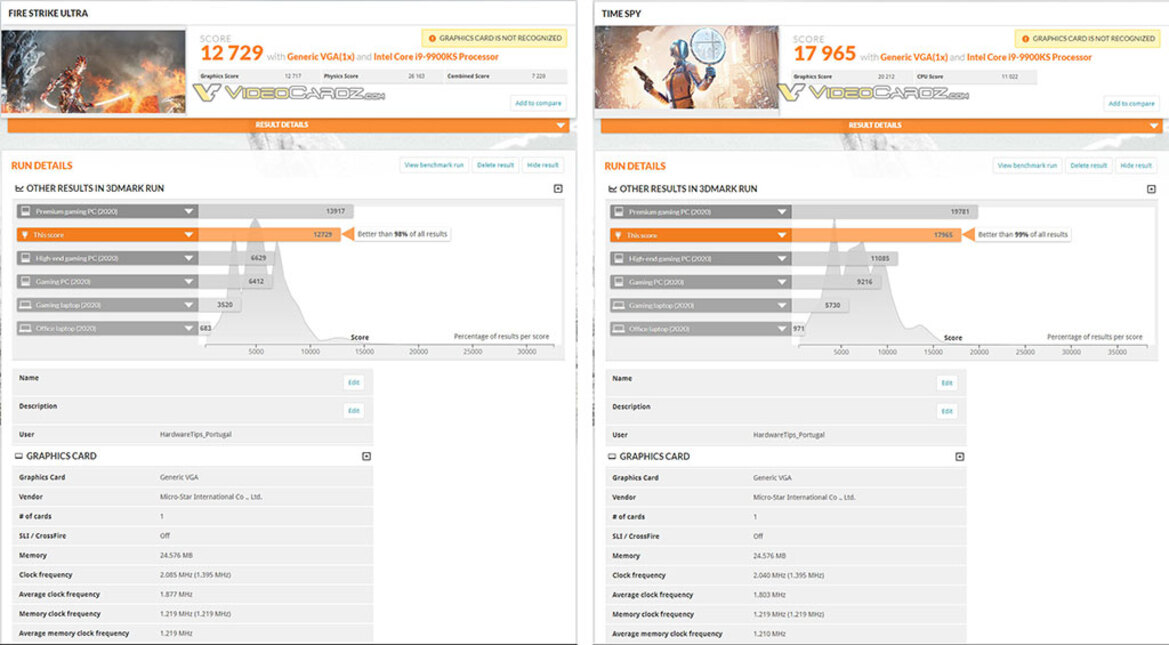Select user HardwareTips_Portugal in Time Spy
The height and width of the screenshot is (645, 1169).
tap(789, 435)
